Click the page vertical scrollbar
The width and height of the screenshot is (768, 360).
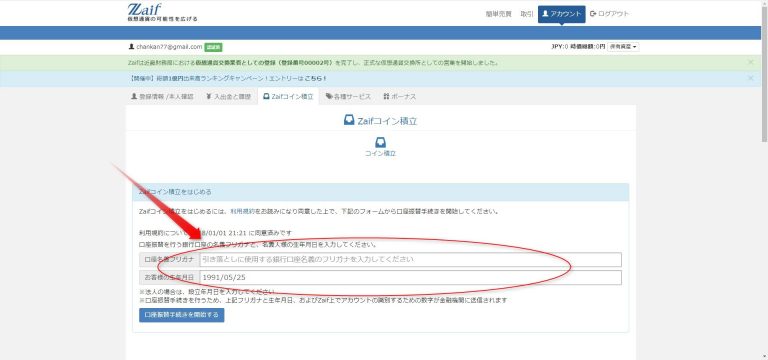[764, 73]
